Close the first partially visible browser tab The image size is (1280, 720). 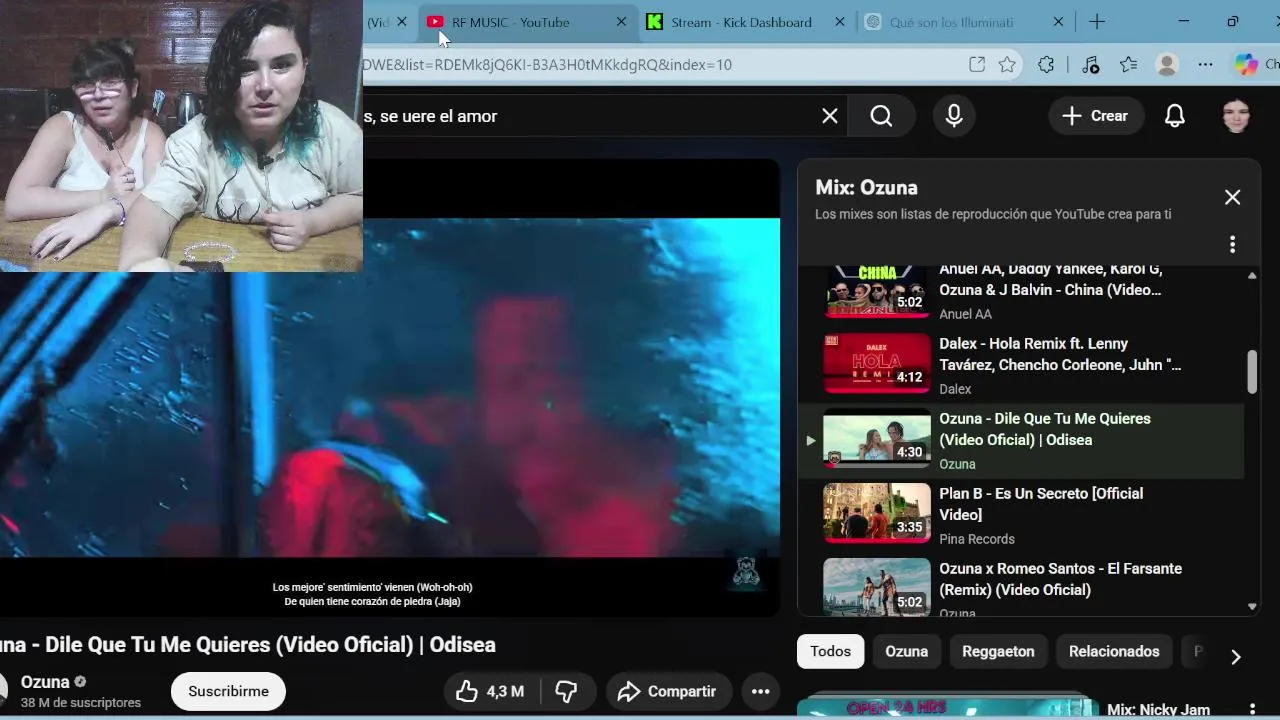pyautogui.click(x=401, y=22)
